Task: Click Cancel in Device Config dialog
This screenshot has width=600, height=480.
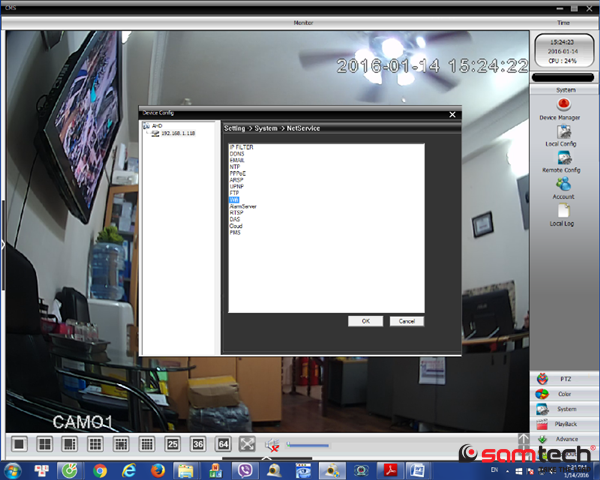Action: pos(406,321)
